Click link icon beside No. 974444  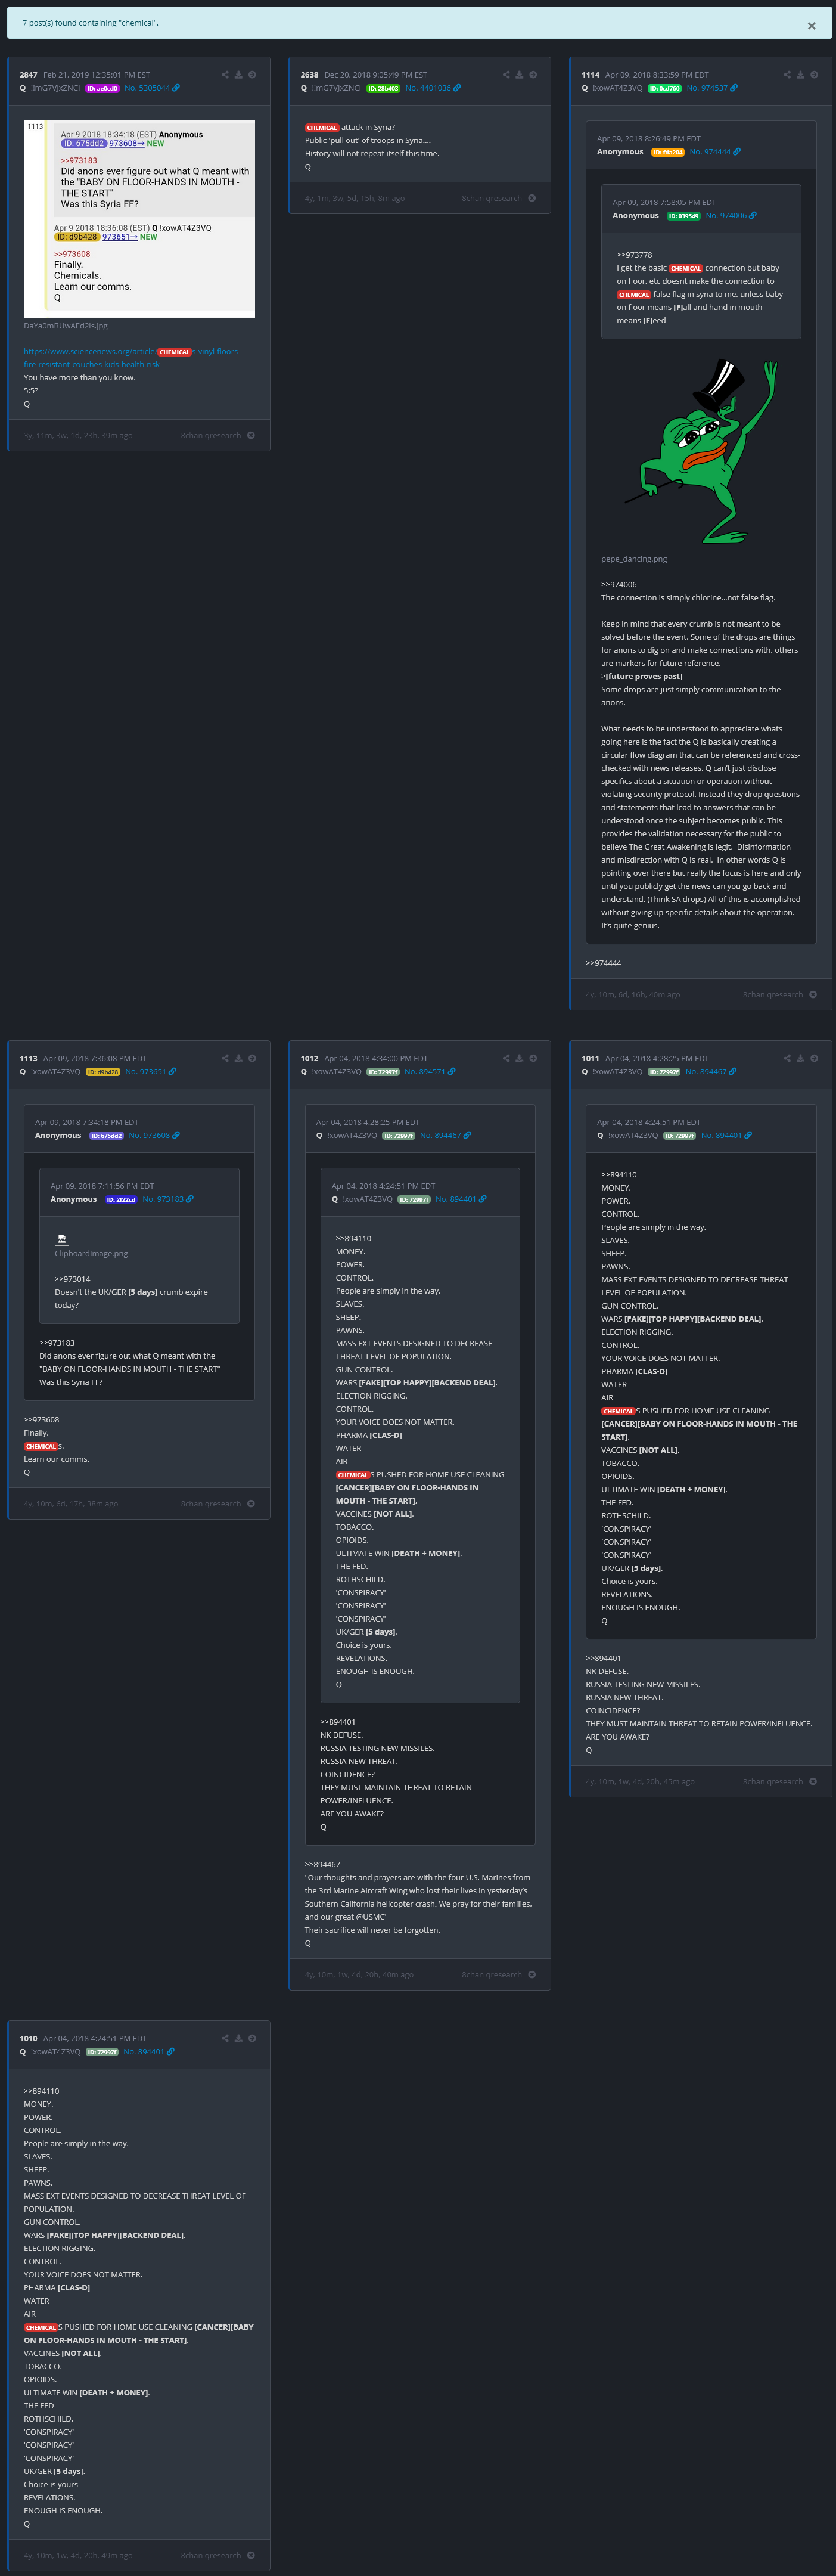coord(737,152)
